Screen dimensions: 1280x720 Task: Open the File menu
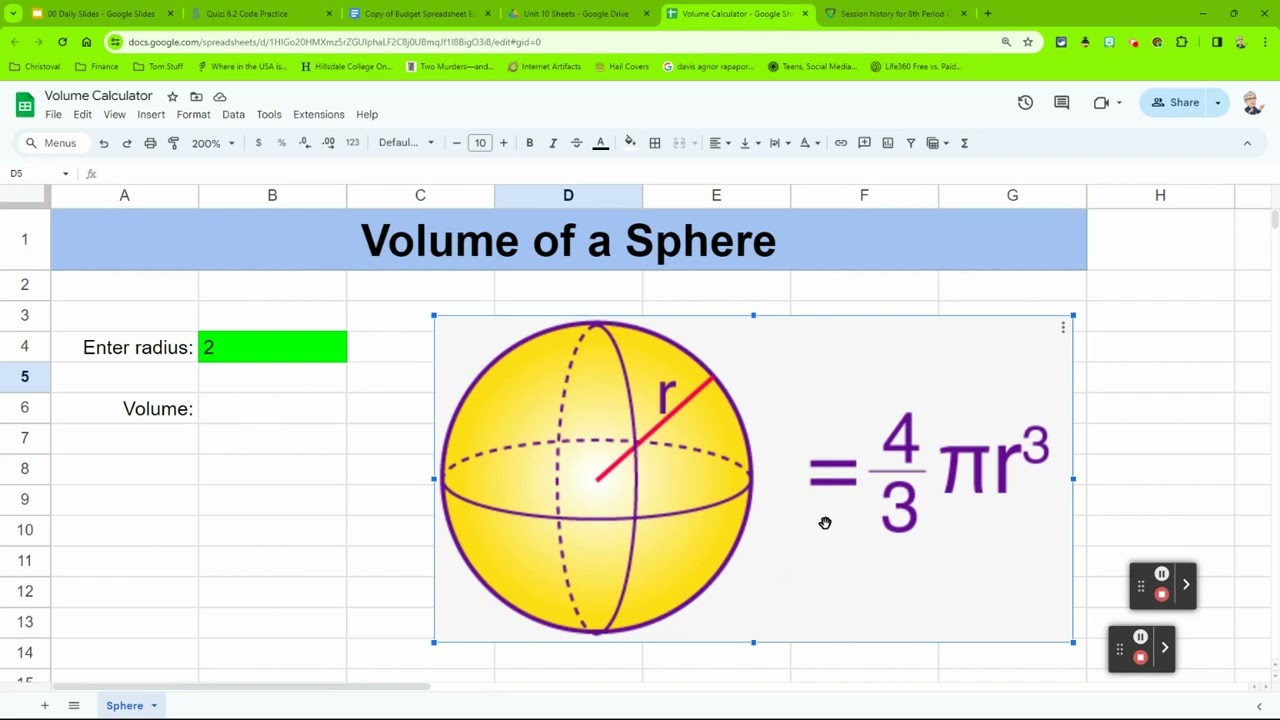click(53, 114)
